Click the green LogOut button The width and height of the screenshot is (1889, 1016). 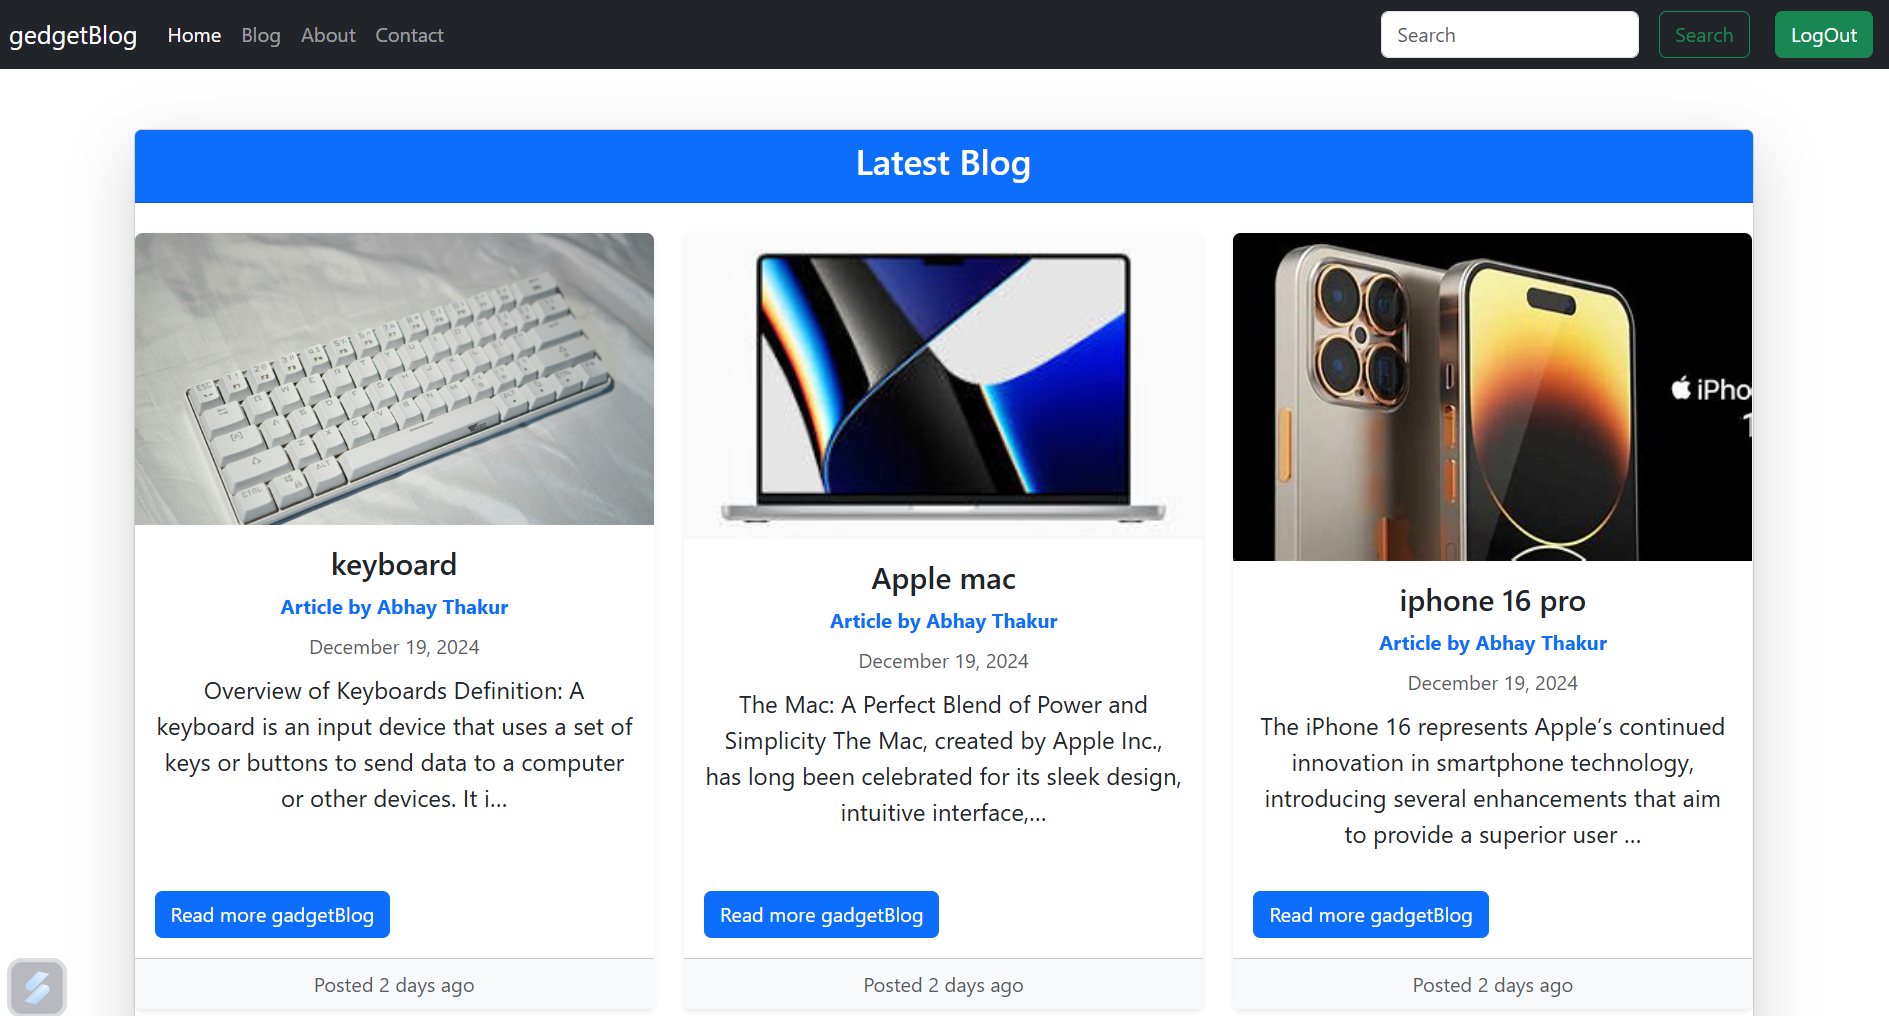(1823, 35)
